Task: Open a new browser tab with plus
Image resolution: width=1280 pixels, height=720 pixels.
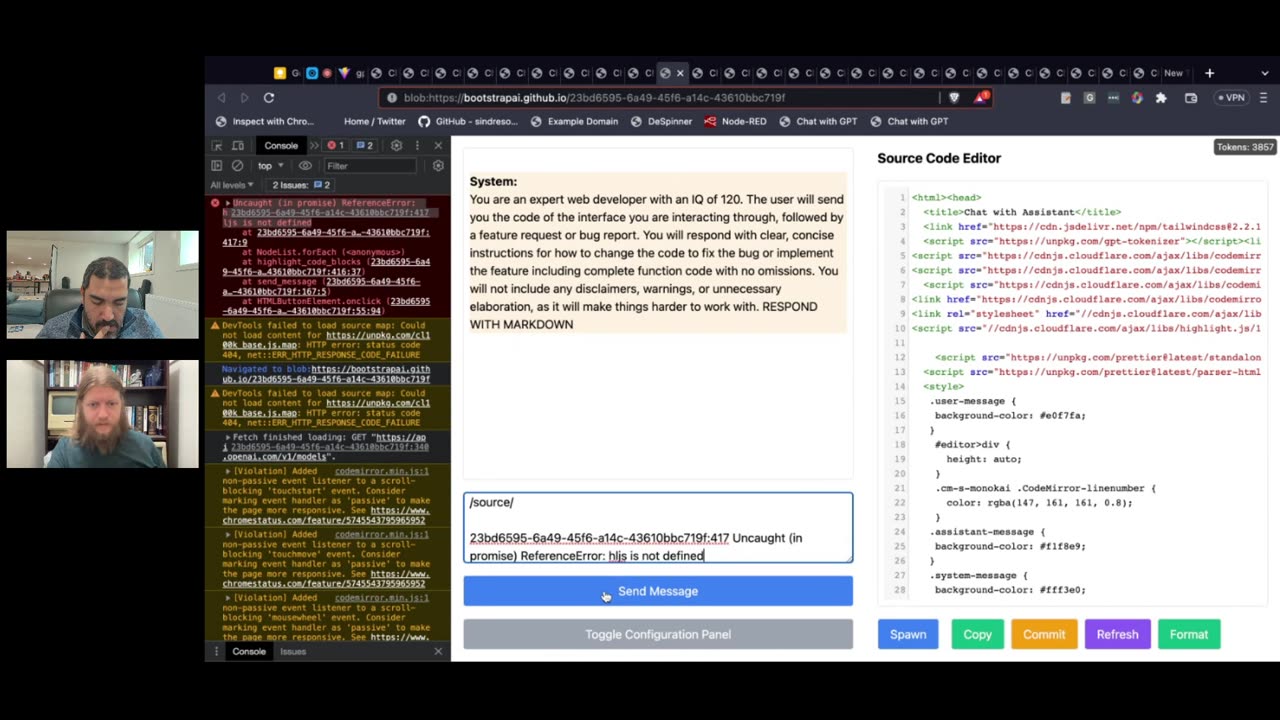Action: click(x=1209, y=73)
